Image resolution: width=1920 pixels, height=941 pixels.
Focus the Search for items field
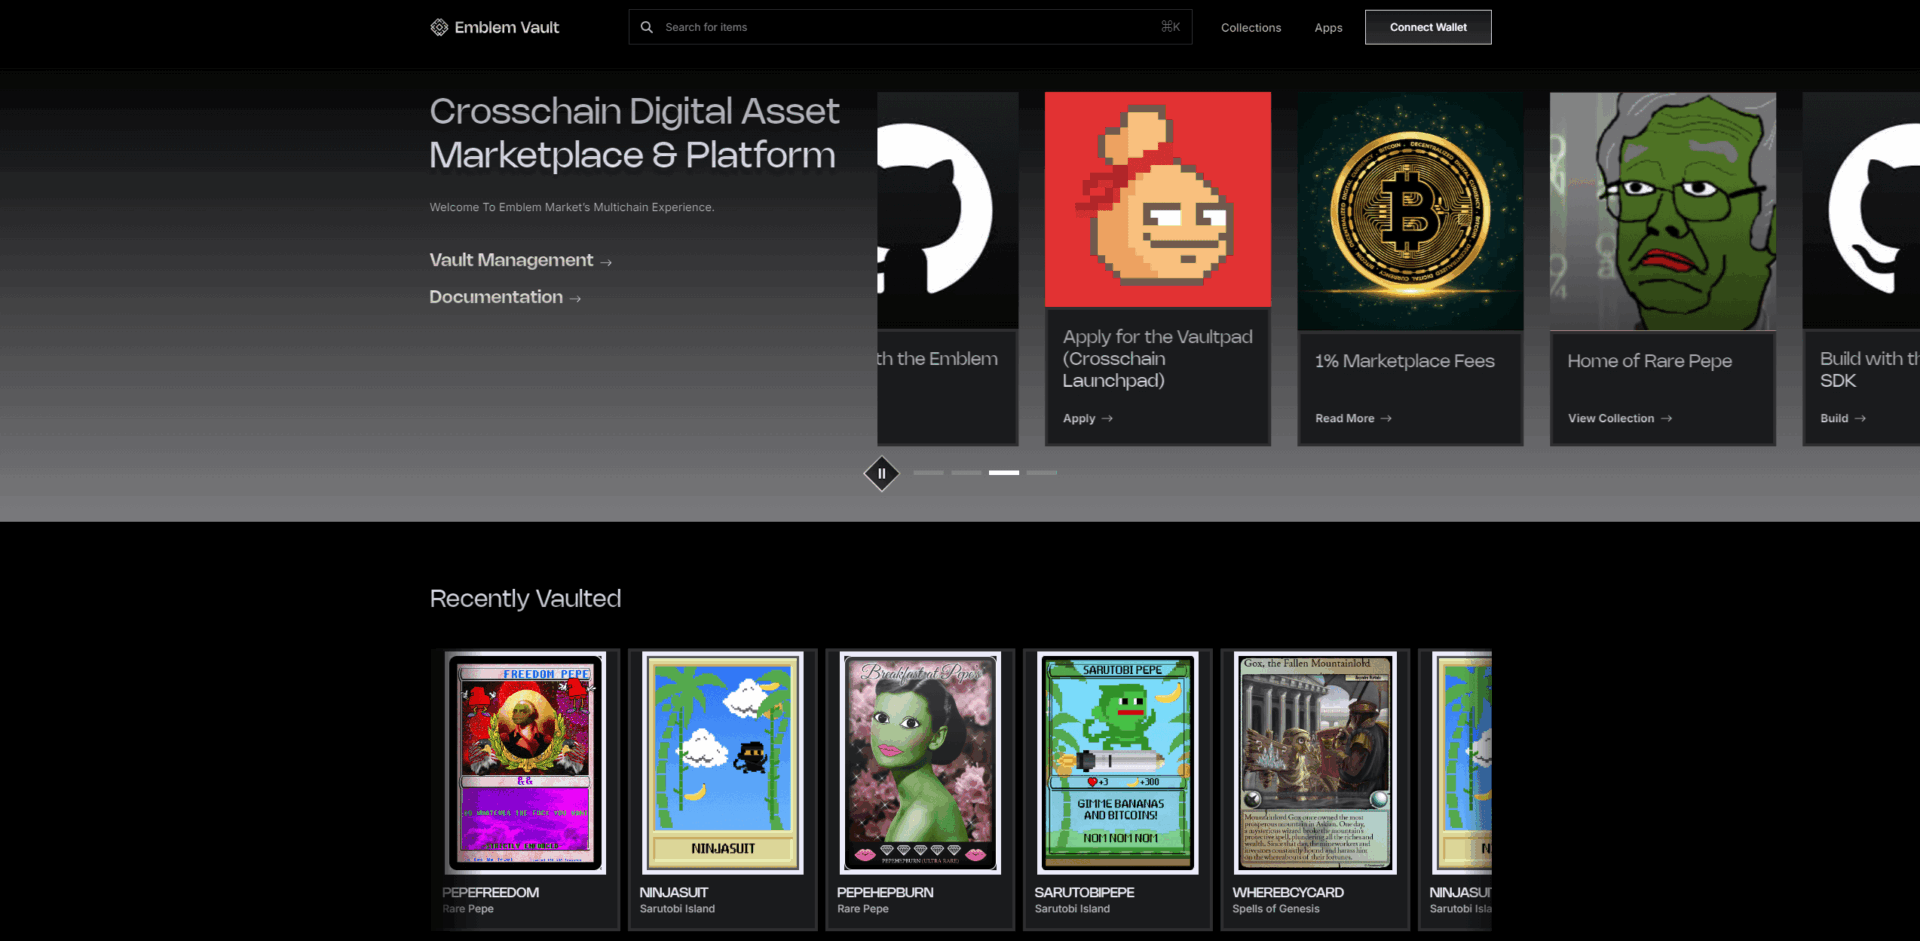(x=910, y=27)
